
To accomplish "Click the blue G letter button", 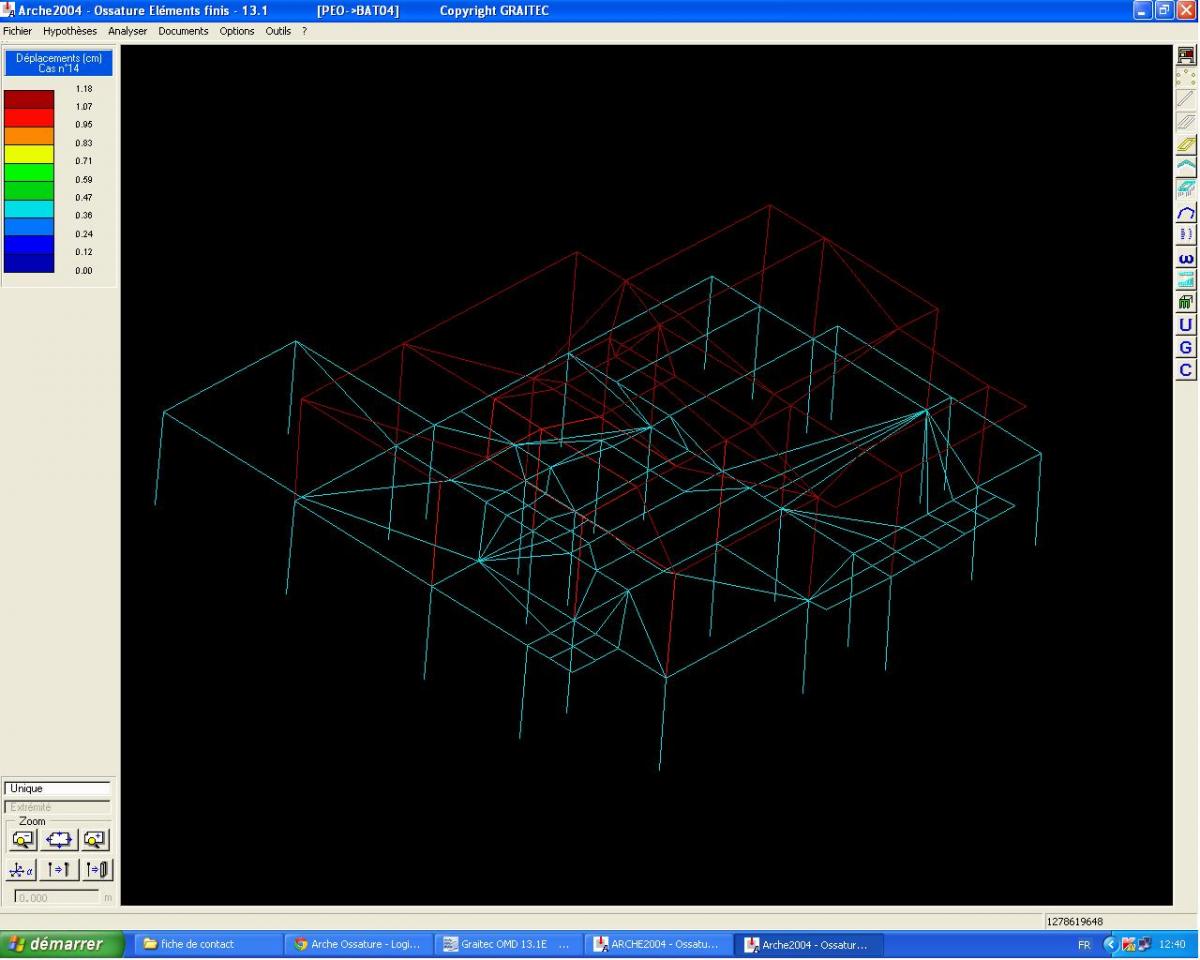I will tap(1186, 347).
